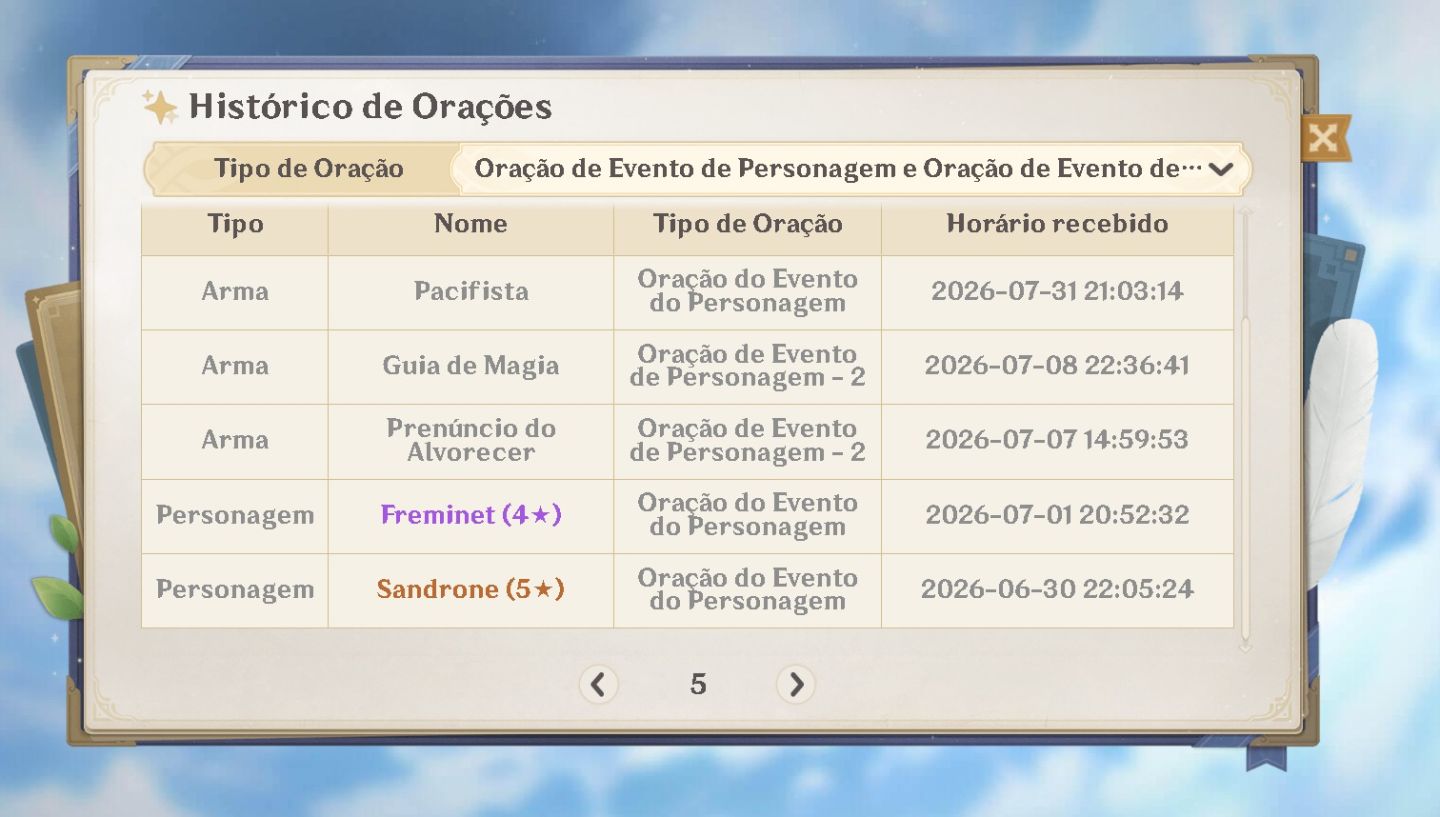Image resolution: width=1440 pixels, height=817 pixels.
Task: Select Prenúncio do Alvorecer entry
Action: 471,440
